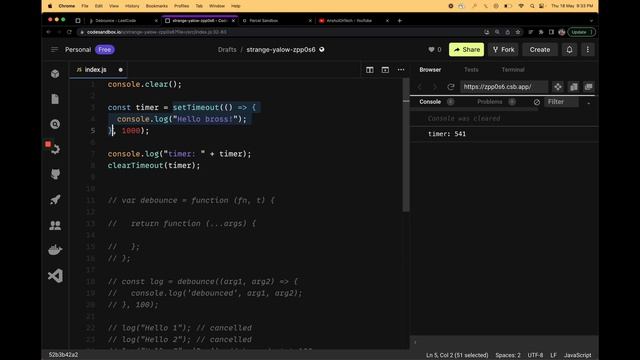Click the split editor icon
Viewport: 640px width, 360px height.
(369, 70)
